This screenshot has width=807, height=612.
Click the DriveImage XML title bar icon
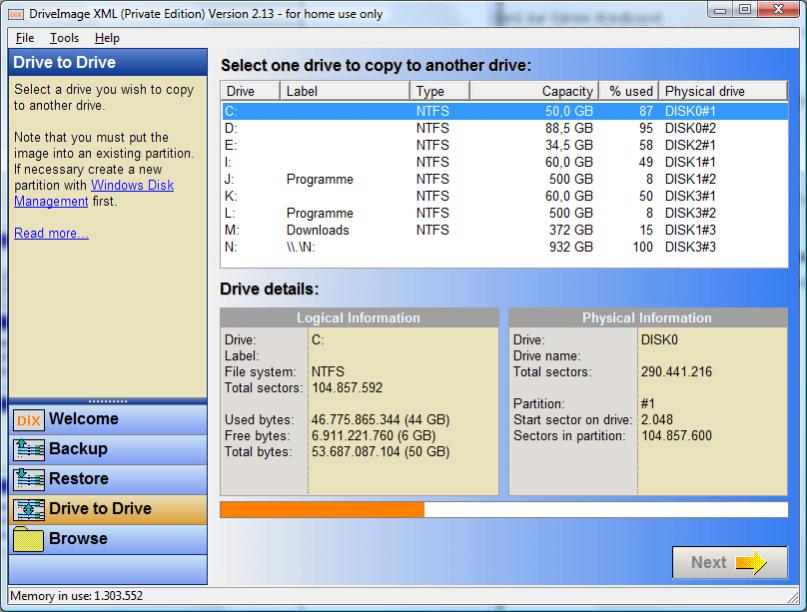(16, 14)
